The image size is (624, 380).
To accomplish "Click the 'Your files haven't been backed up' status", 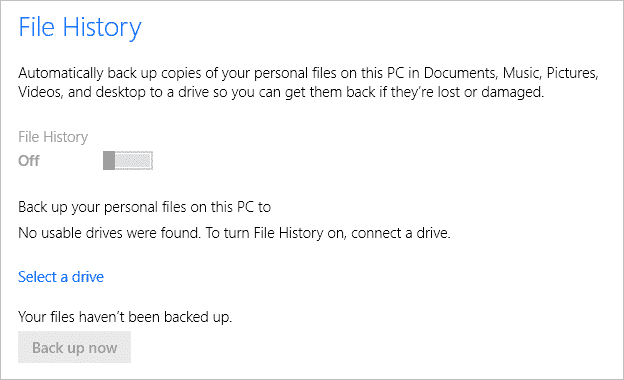I will click(x=125, y=317).
